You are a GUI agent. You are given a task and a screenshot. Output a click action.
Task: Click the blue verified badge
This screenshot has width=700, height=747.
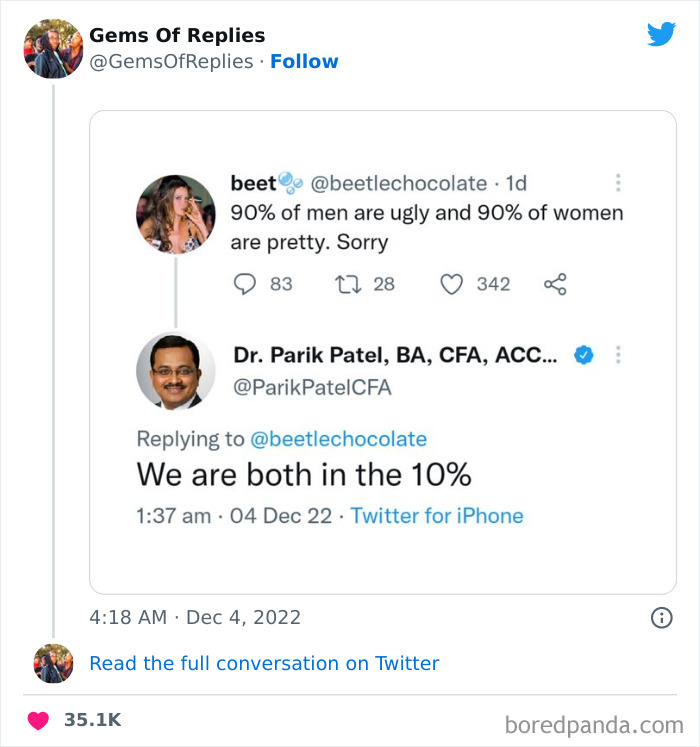[583, 355]
